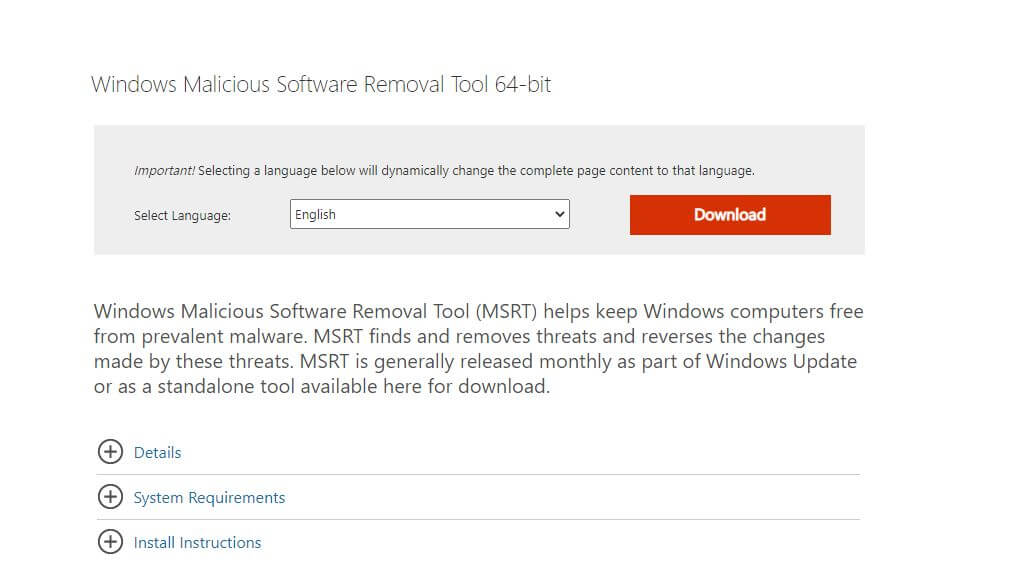The height and width of the screenshot is (563, 1024).
Task: Click the plus icon beside Details
Action: click(109, 452)
